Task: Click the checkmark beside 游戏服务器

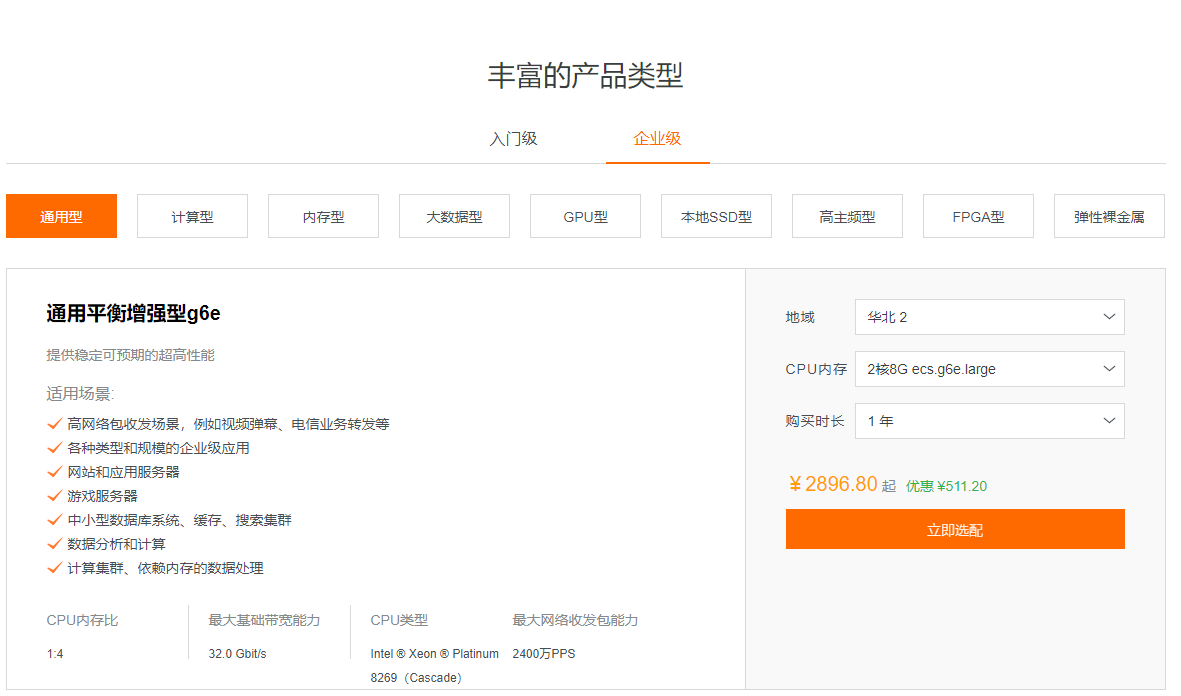Action: (x=54, y=496)
